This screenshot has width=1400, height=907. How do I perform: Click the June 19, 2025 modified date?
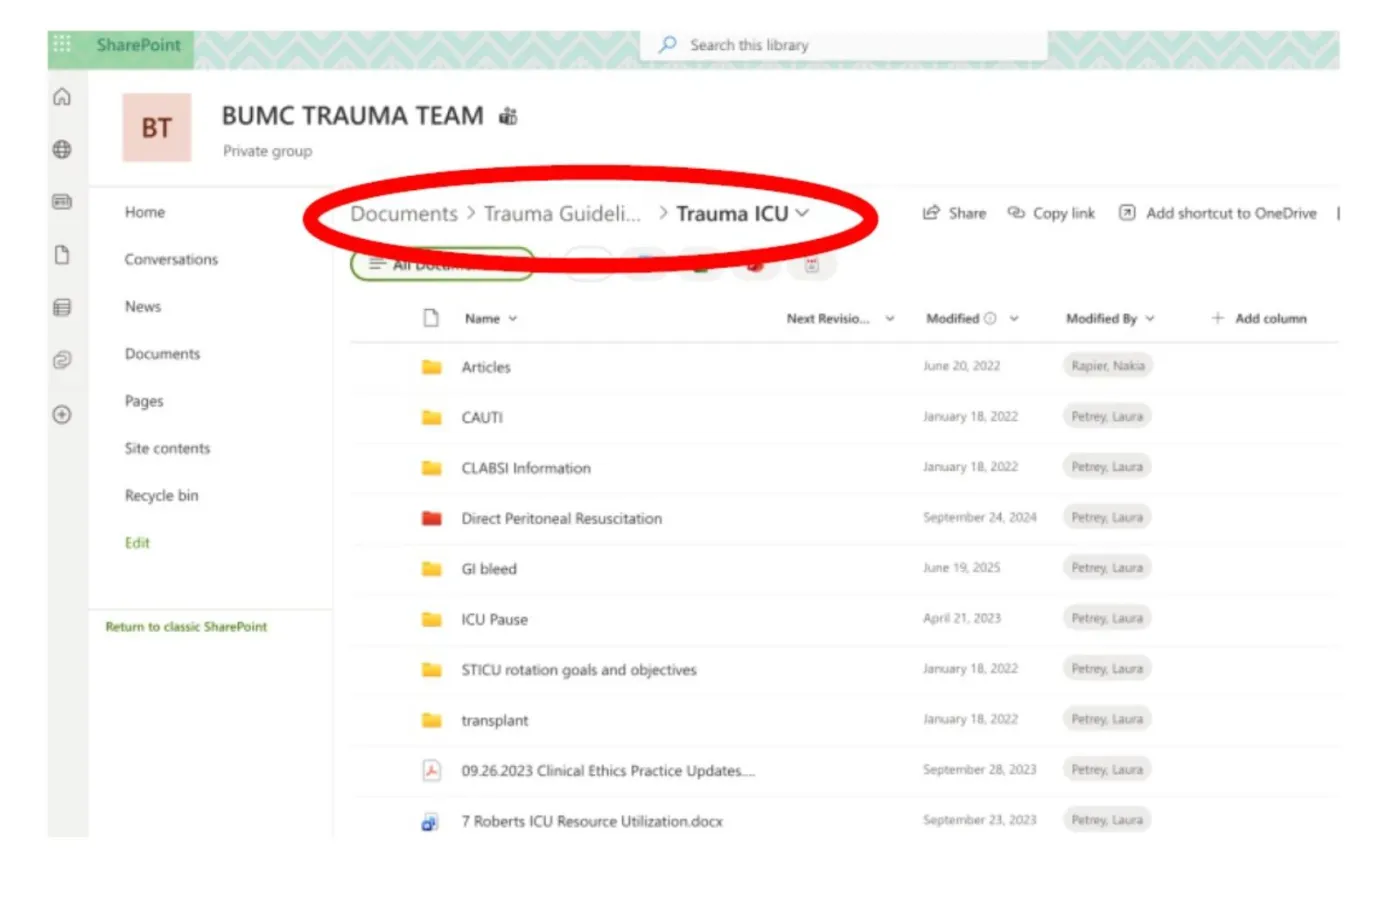click(x=961, y=568)
